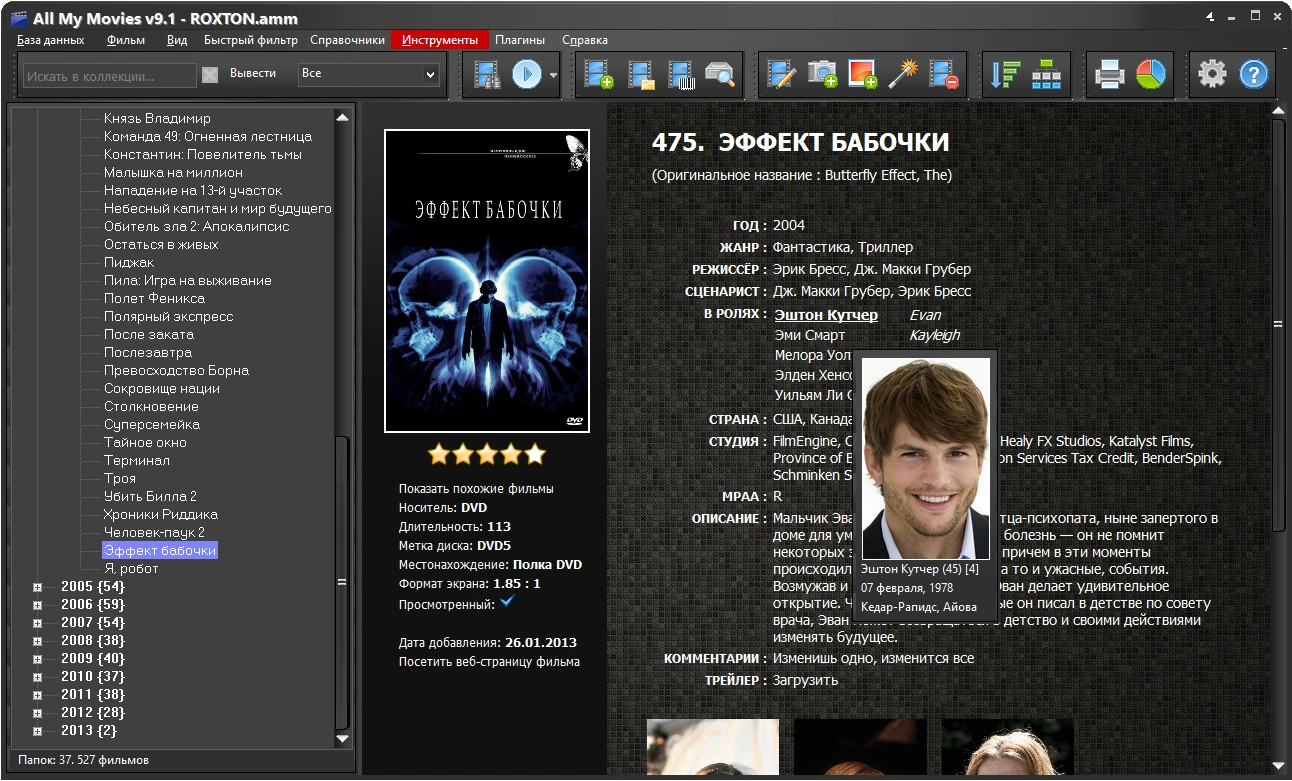
Task: Open grouping tree structure icon
Action: tap(1046, 75)
